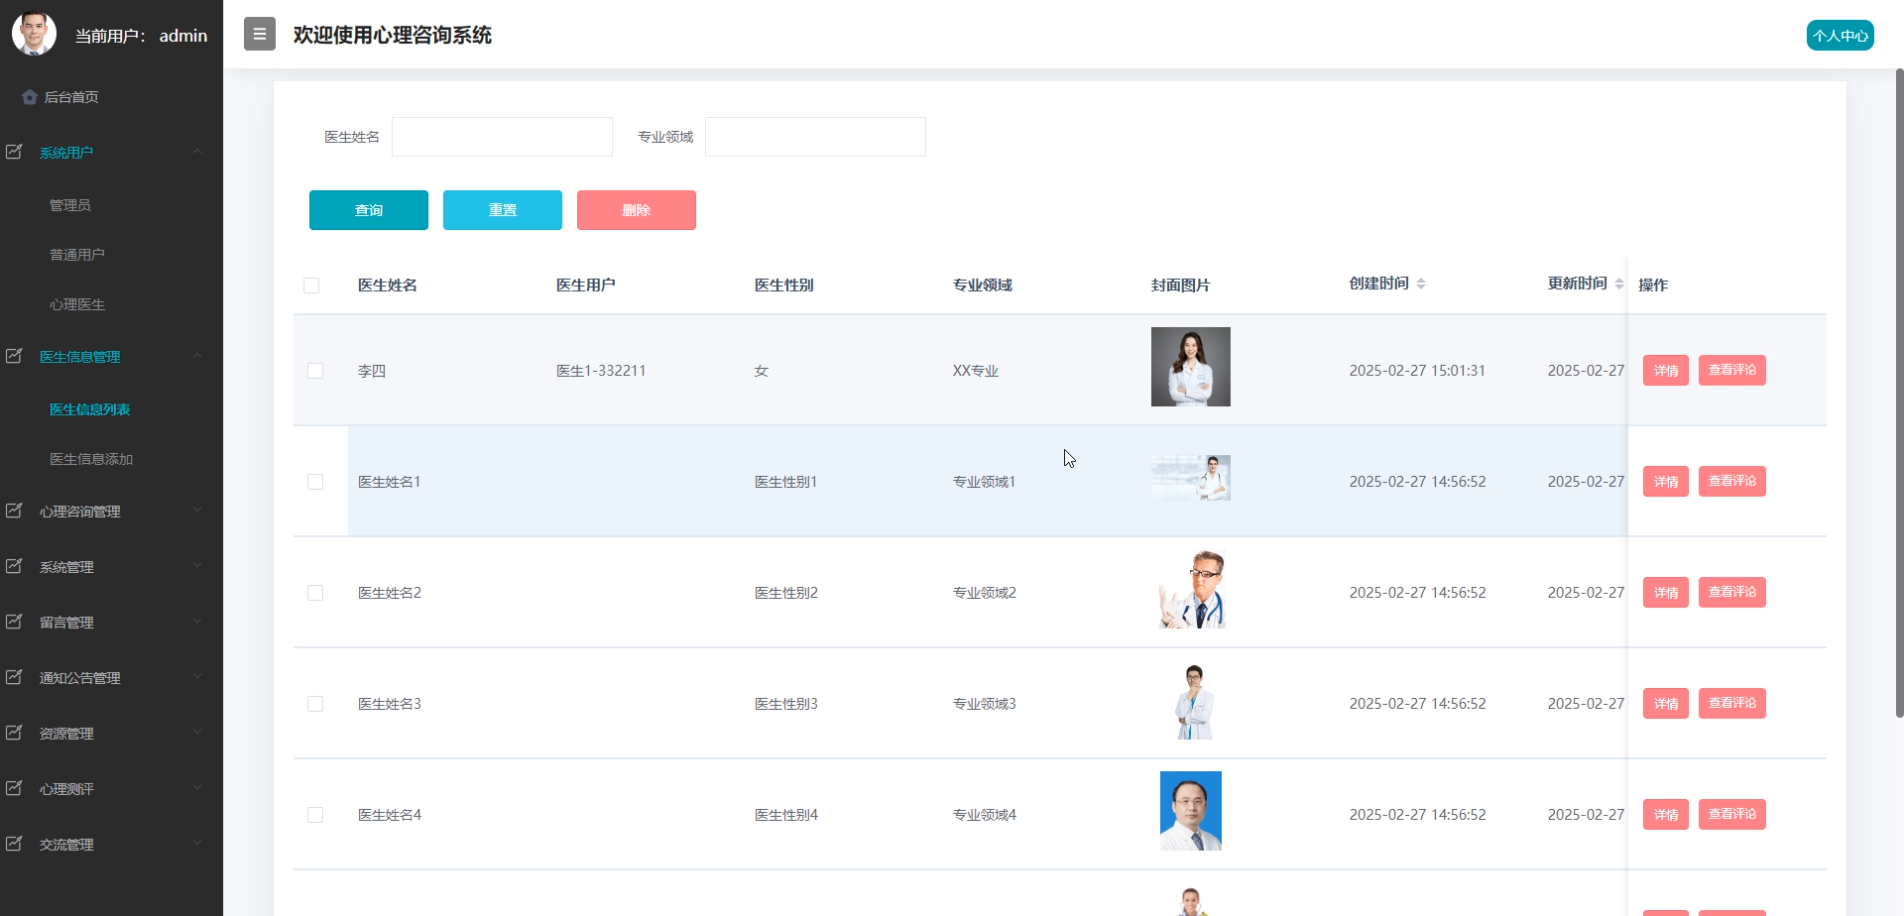The width and height of the screenshot is (1904, 916).
Task: Click the edit icon beside 系统管理
Action: pos(14,566)
